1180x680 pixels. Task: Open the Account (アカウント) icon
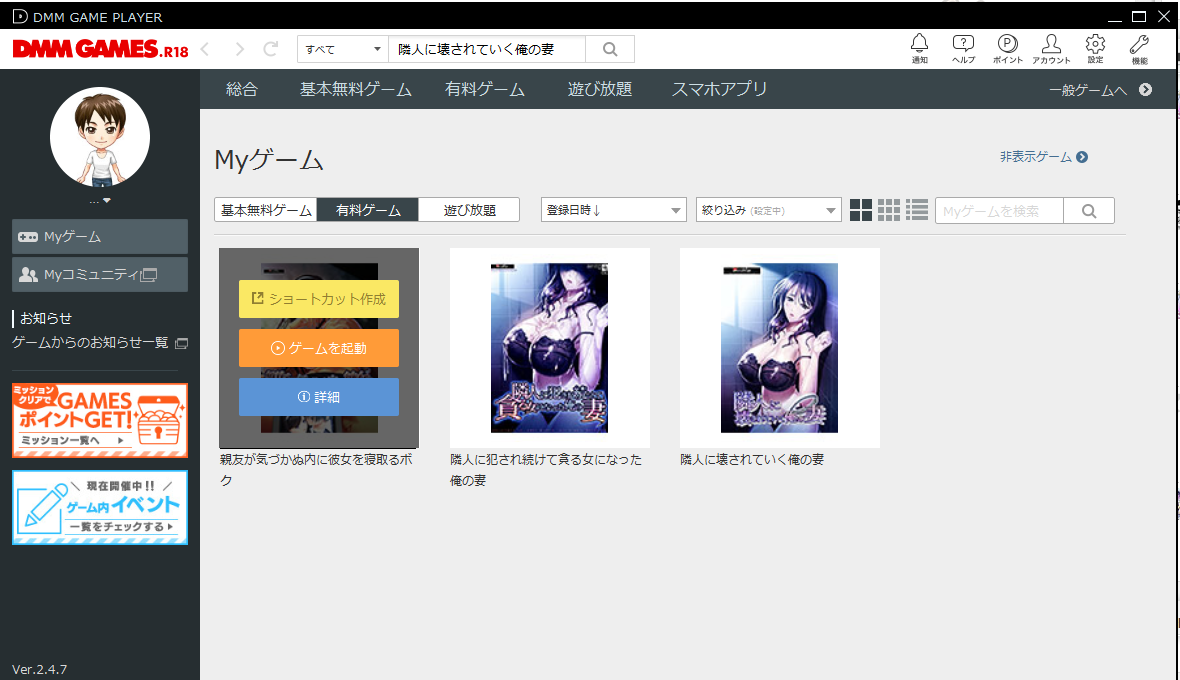pyautogui.click(x=1051, y=48)
